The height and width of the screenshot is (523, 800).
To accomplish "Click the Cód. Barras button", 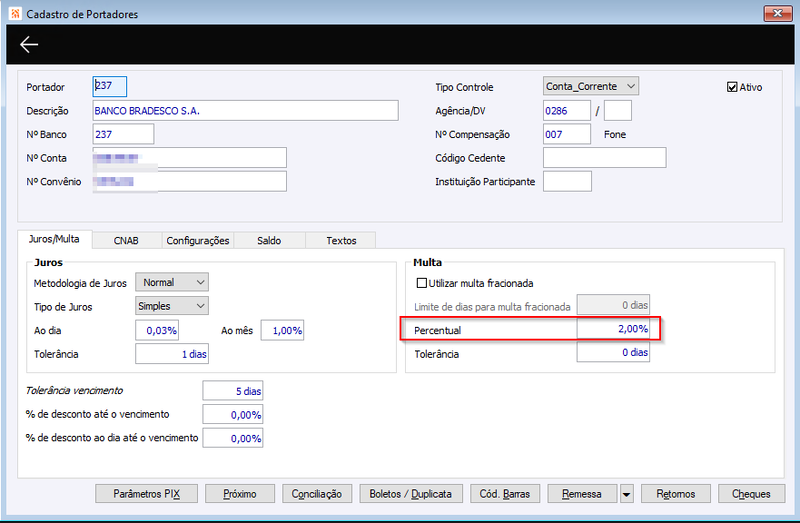I will click(x=505, y=494).
